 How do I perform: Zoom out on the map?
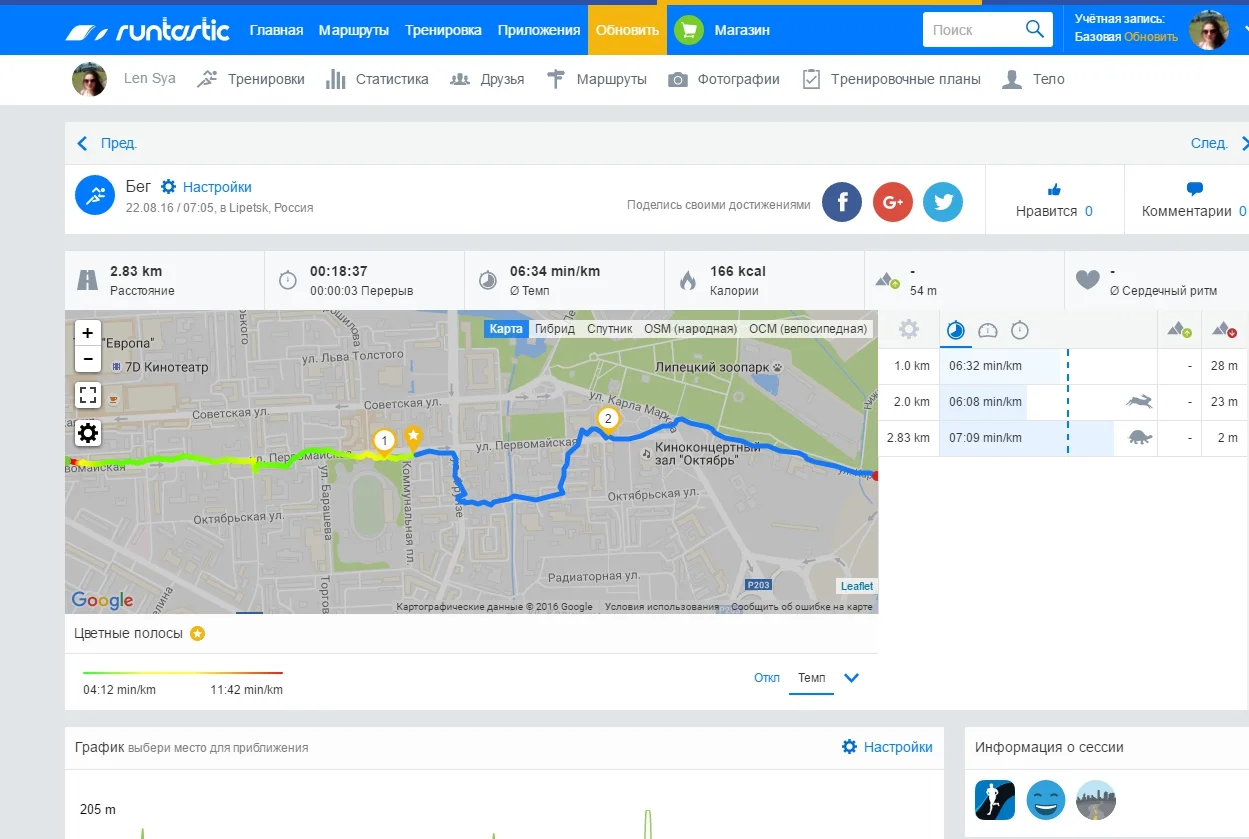click(88, 359)
